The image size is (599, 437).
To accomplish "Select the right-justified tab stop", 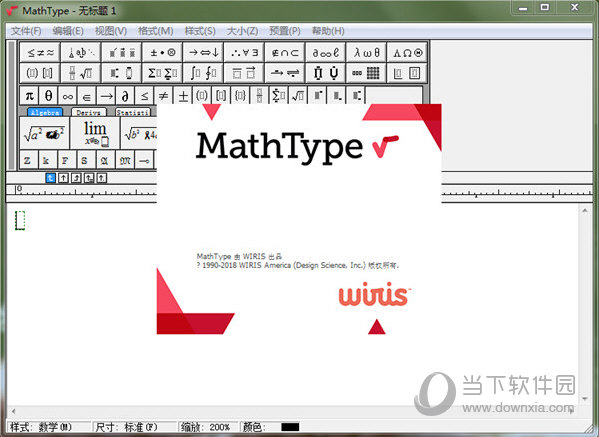I will click(76, 178).
